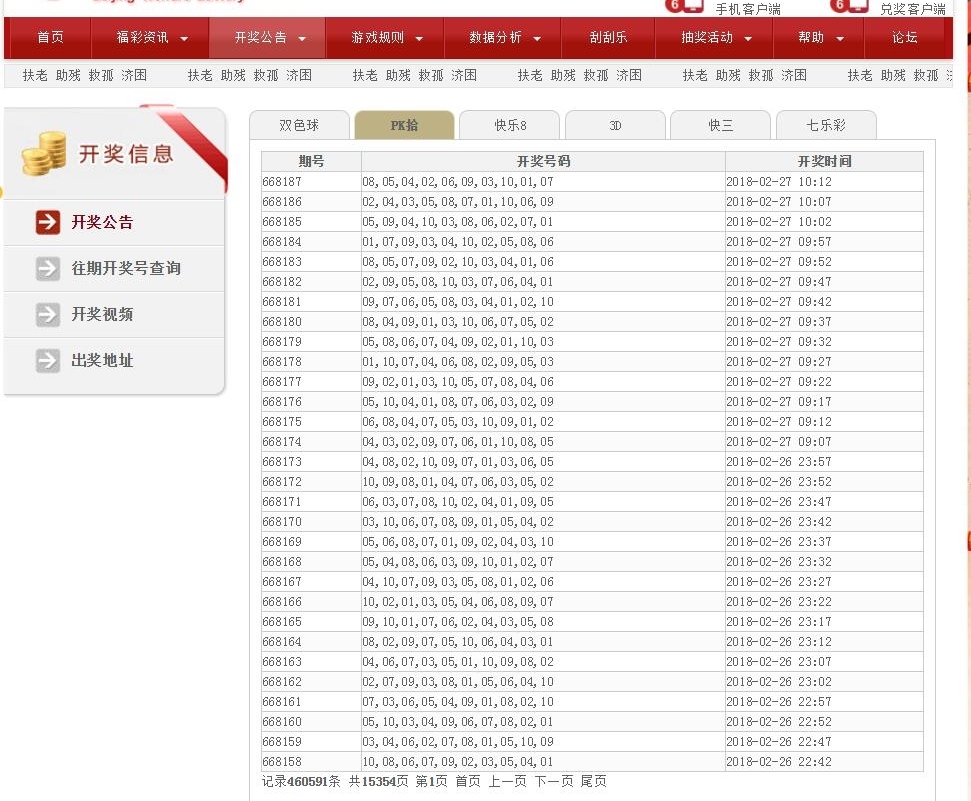The width and height of the screenshot is (971, 801).
Task: Click the time 2018-02-27 10:12
Action: pos(779,182)
